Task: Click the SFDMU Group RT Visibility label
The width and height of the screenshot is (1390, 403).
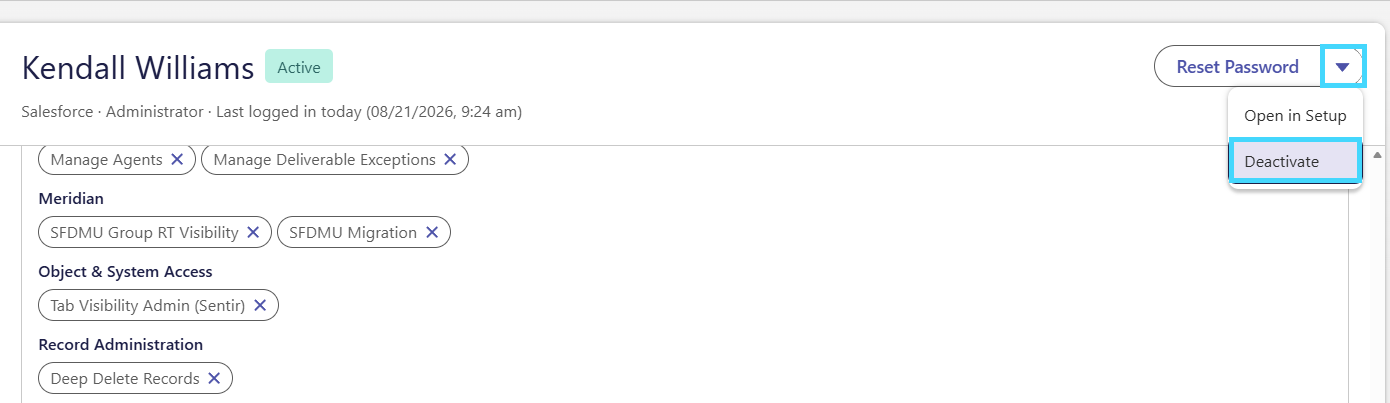Action: click(x=144, y=232)
